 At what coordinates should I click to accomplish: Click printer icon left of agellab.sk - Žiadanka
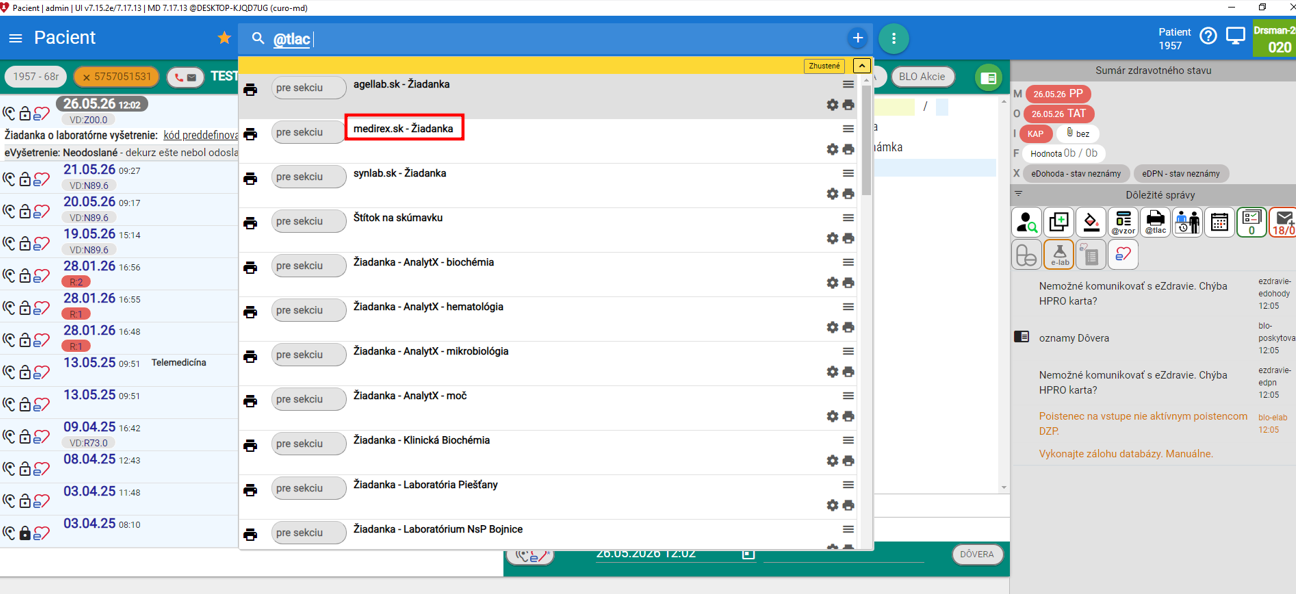(x=250, y=89)
